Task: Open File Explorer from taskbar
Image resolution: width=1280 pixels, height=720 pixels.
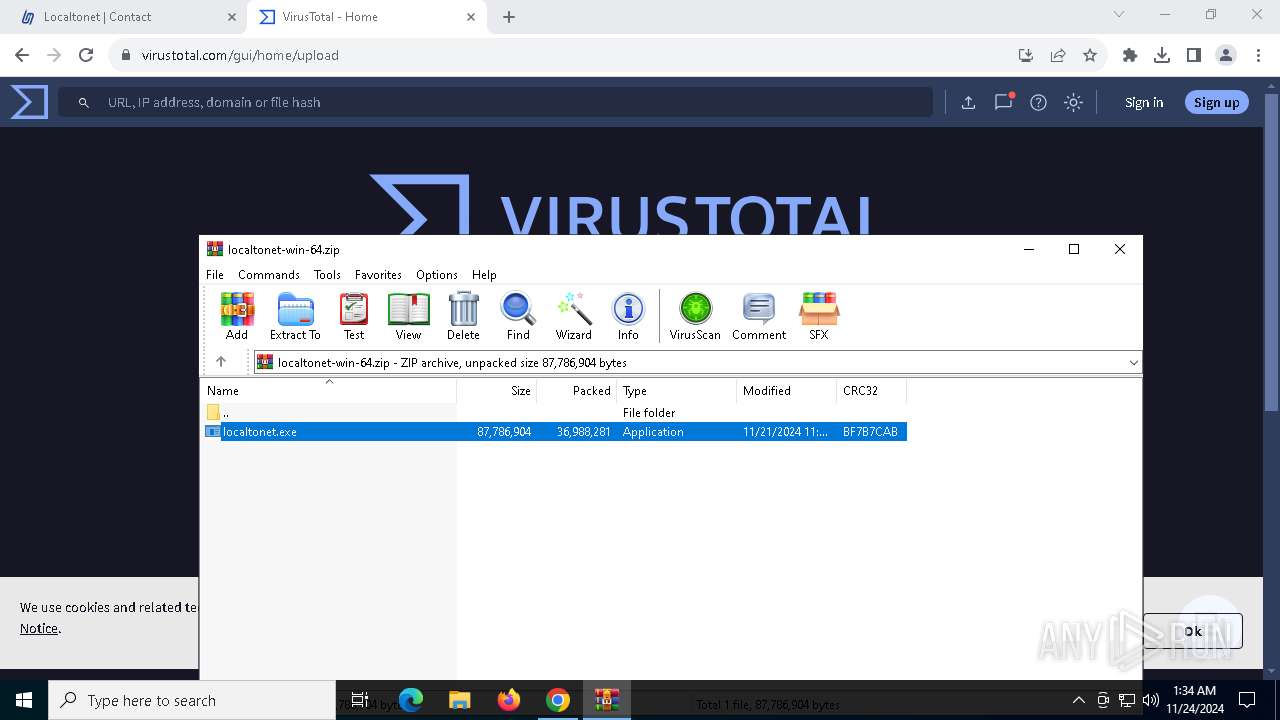Action: click(x=459, y=700)
